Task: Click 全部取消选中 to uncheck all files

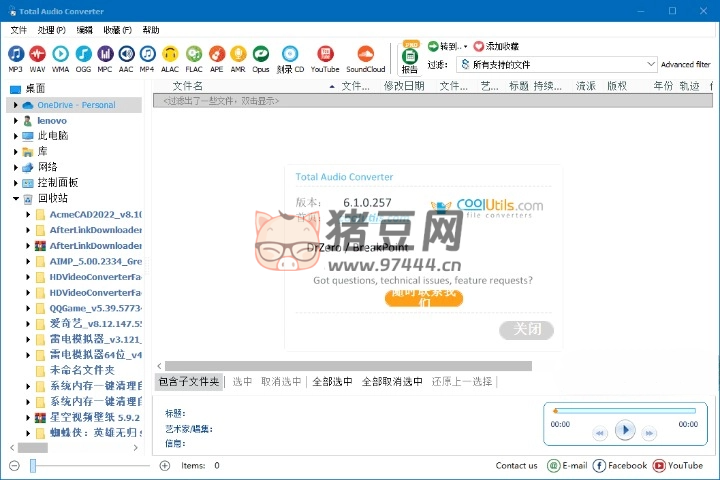Action: [391, 382]
